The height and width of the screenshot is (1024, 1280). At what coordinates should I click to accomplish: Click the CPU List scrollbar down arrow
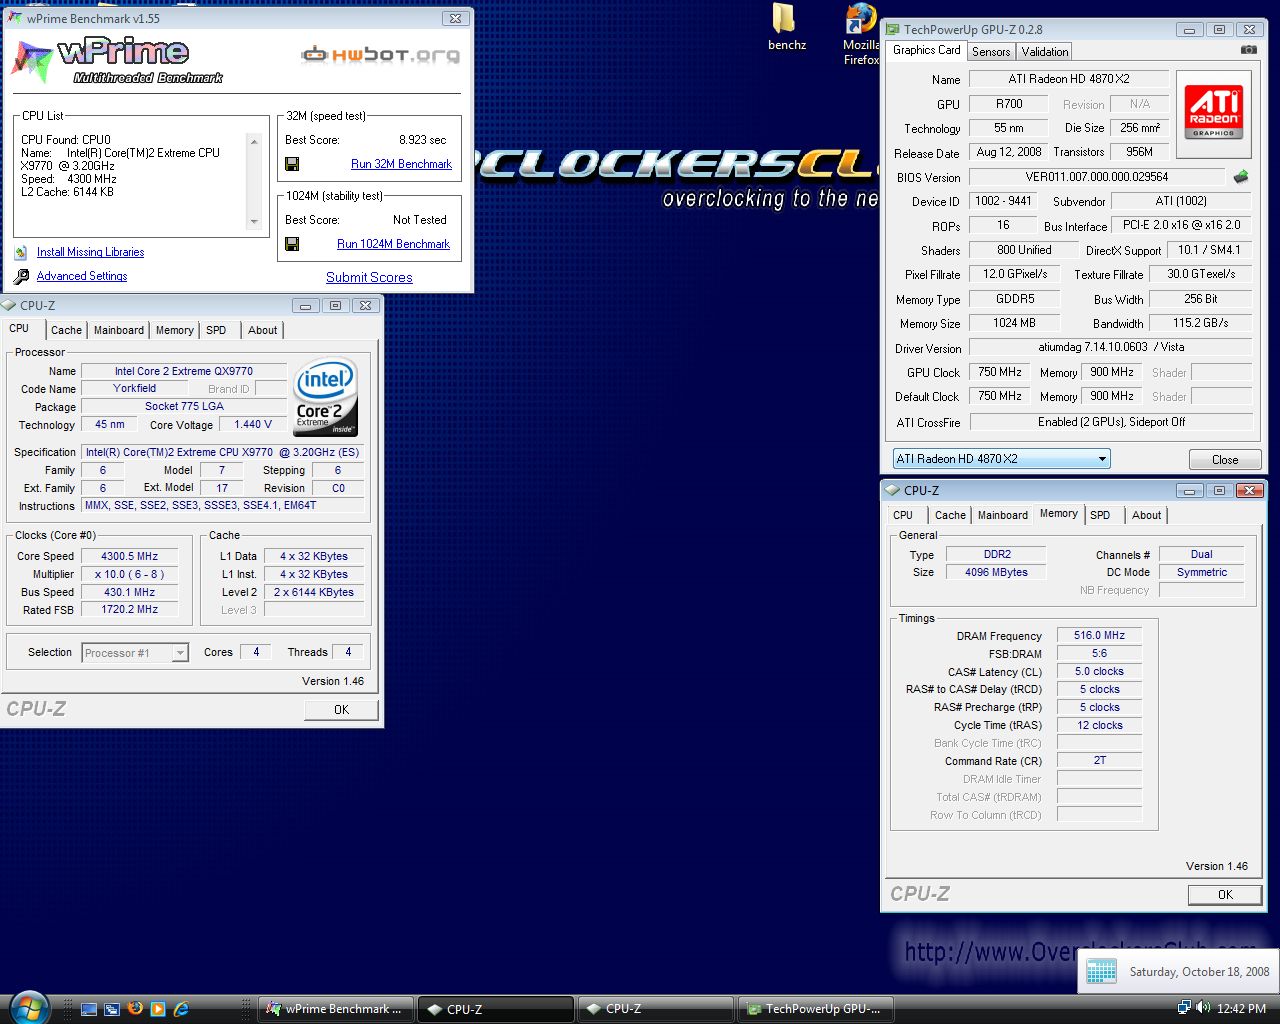tap(254, 223)
